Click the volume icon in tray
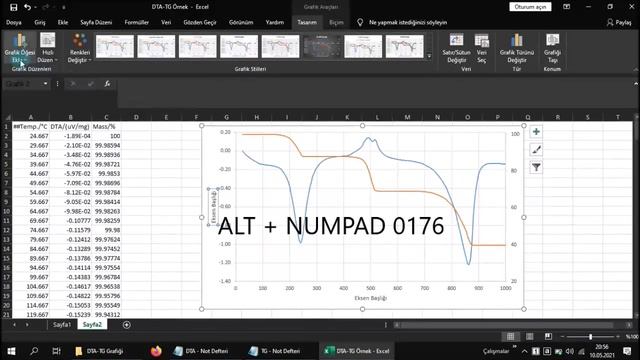Image resolution: width=640 pixels, height=360 pixels. [x=570, y=351]
